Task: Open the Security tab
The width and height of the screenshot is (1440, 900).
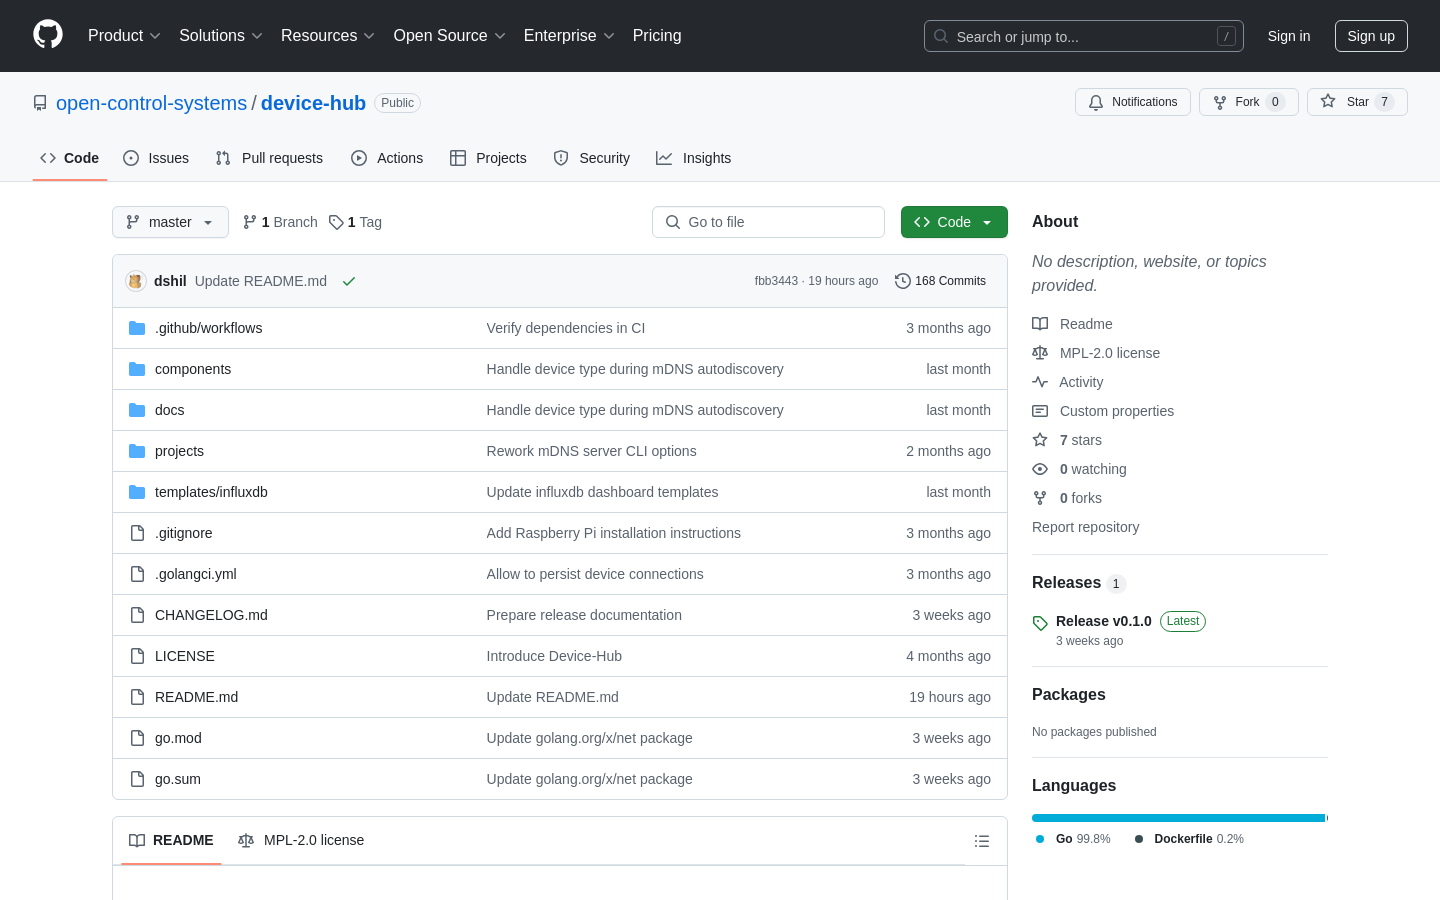Action: click(x=592, y=158)
